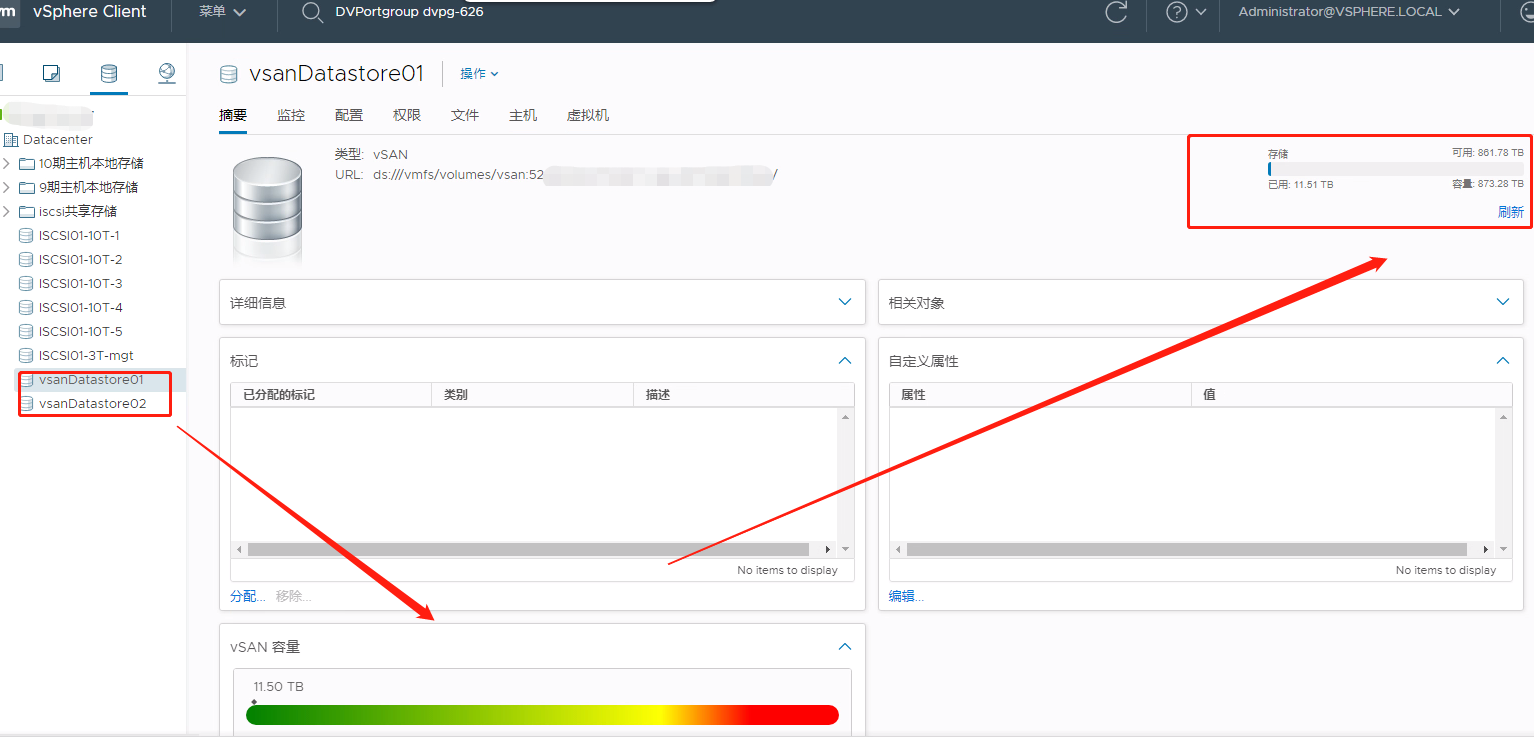The image size is (1534, 746).
Task: Click the 分配 link to assign a tag
Action: point(245,595)
